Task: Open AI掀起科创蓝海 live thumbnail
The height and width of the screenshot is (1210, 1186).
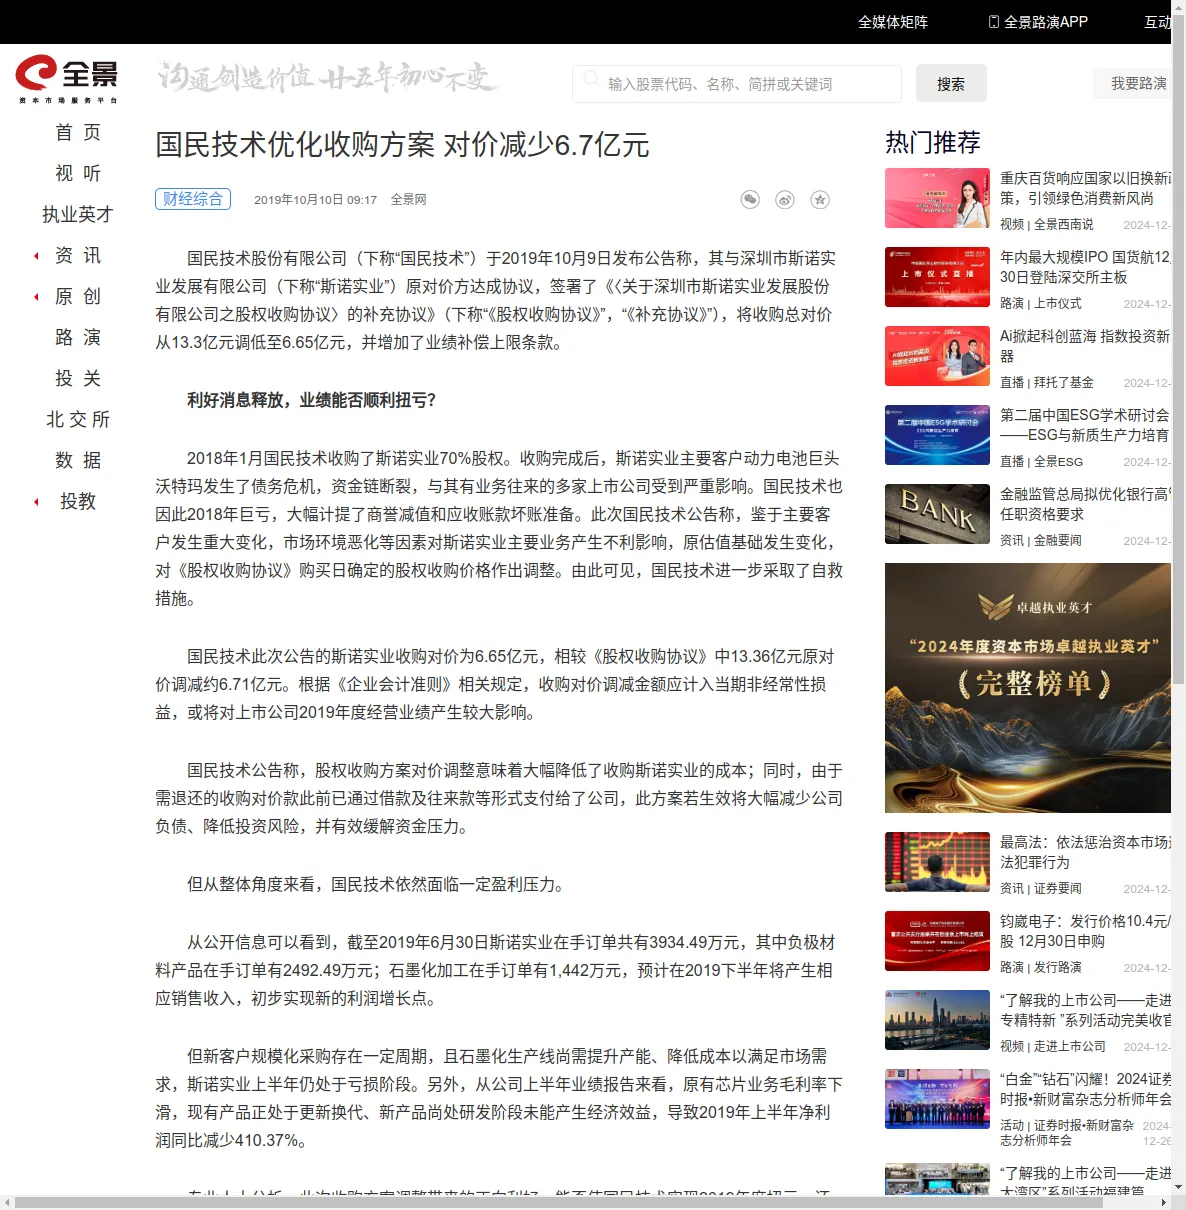Action: tap(937, 356)
